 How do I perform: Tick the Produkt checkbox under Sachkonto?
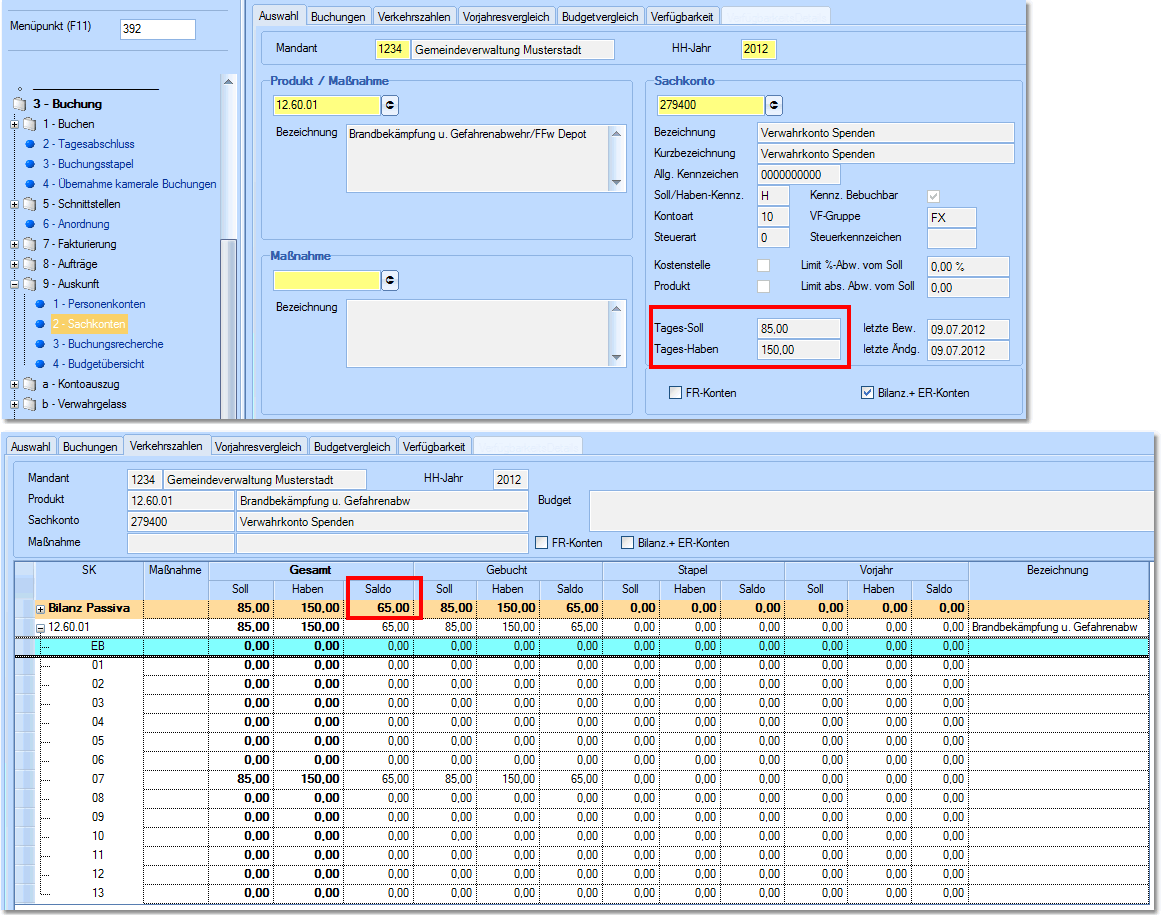764,287
